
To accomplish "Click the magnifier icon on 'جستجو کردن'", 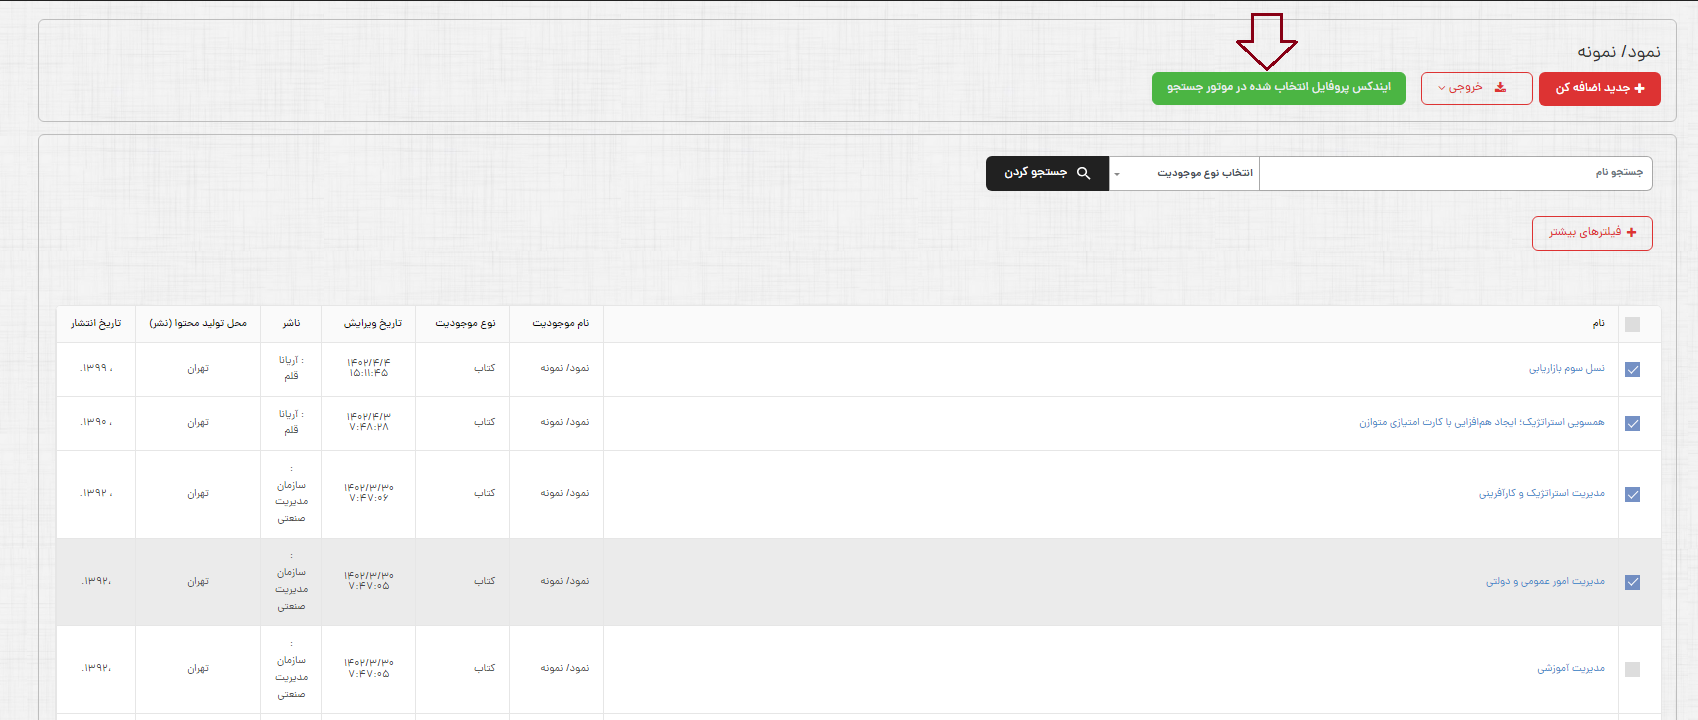I will coord(1083,173).
